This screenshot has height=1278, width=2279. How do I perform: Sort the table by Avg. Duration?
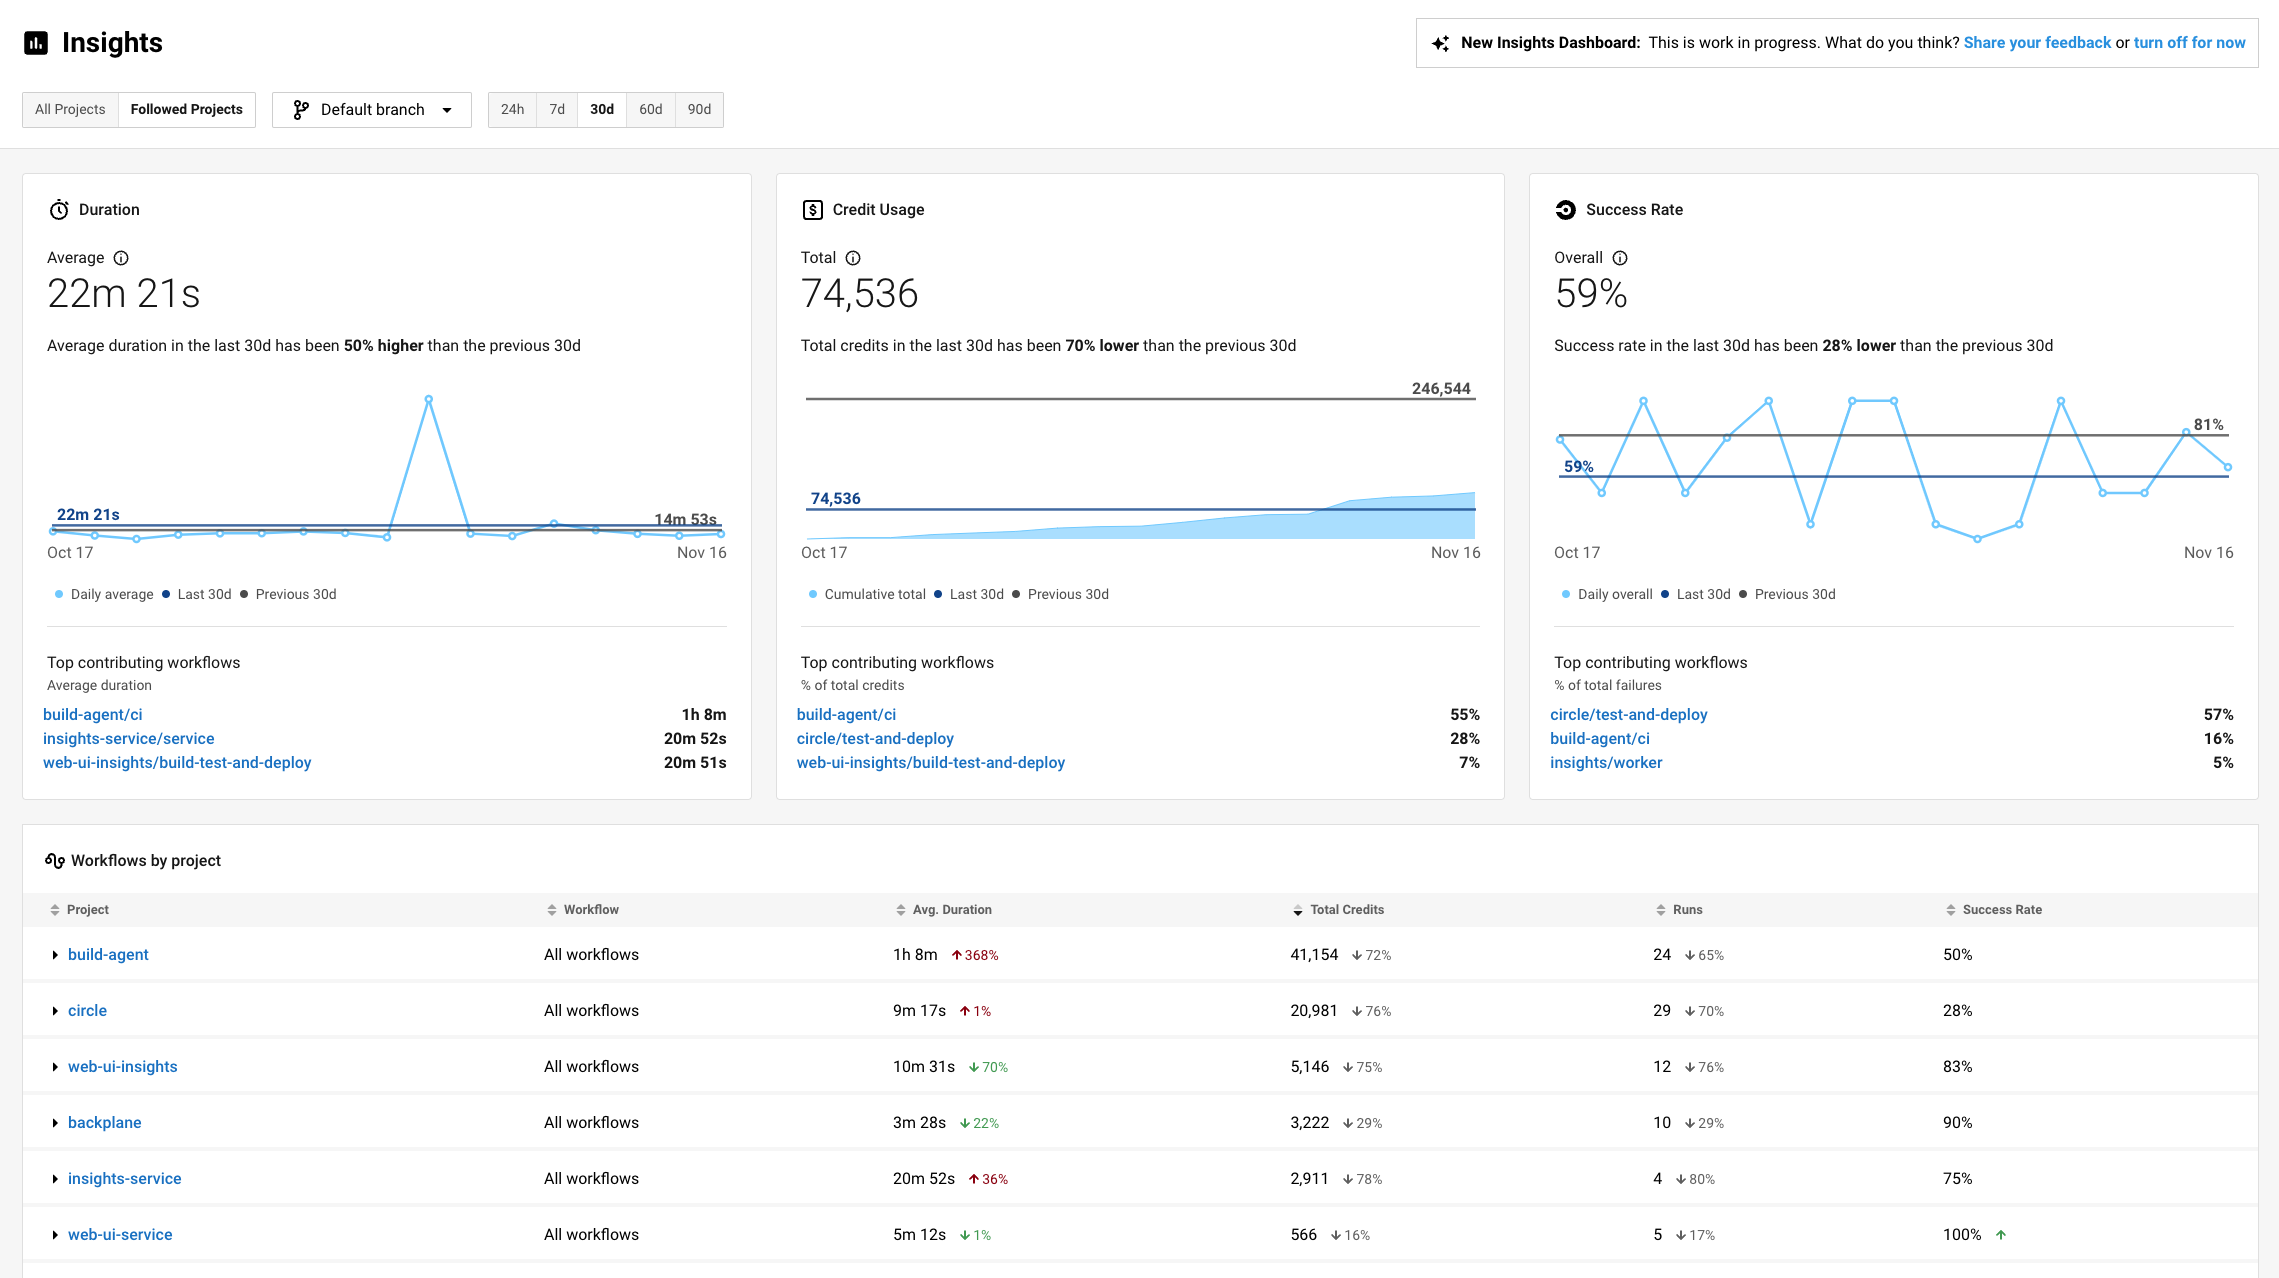944,910
